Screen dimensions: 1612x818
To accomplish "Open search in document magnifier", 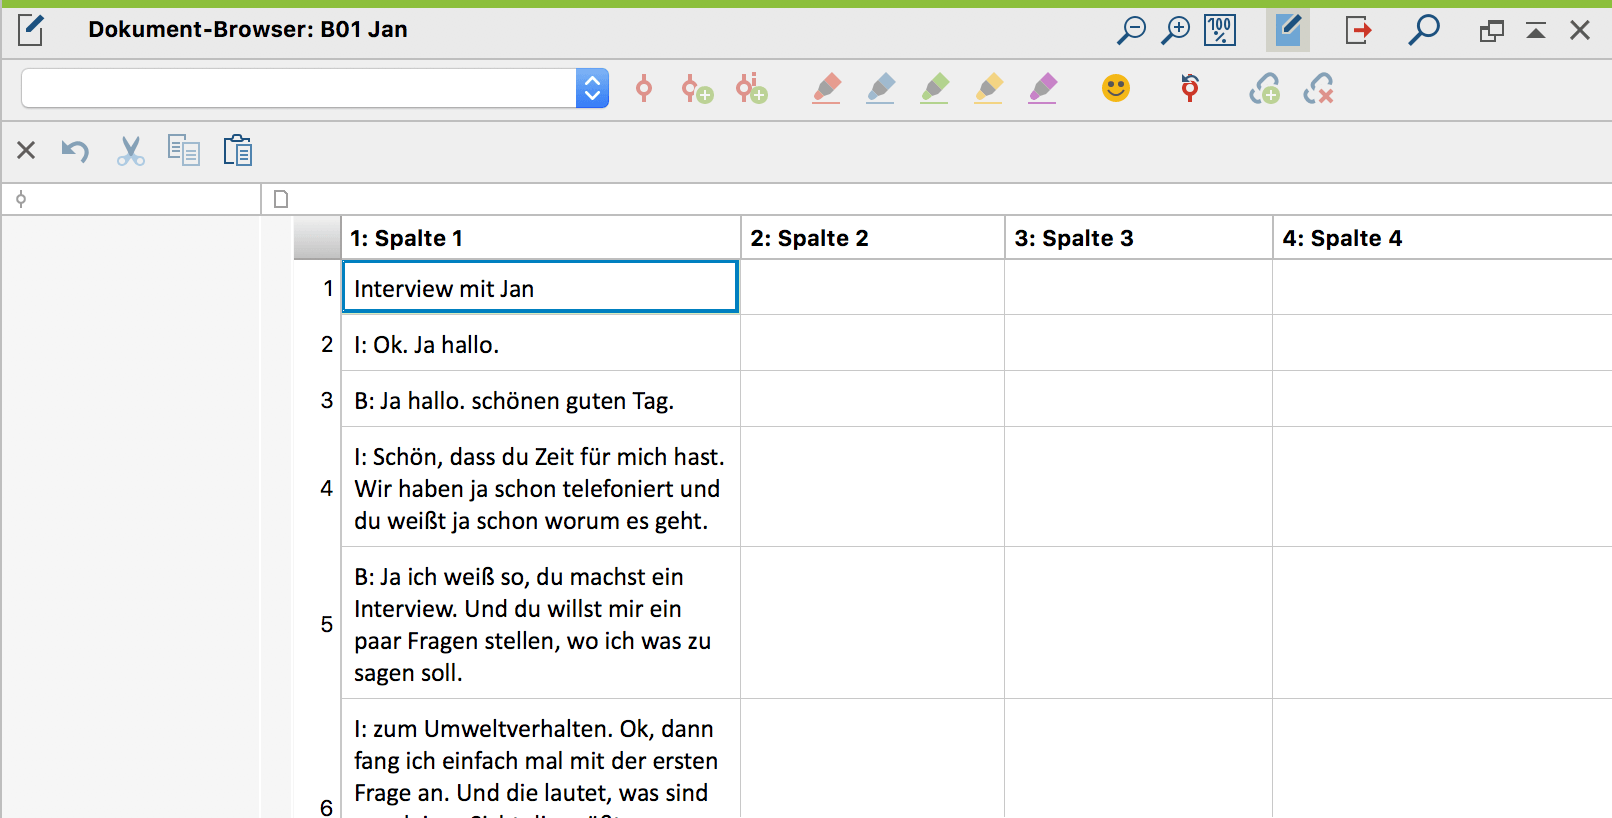I will pos(1424,30).
